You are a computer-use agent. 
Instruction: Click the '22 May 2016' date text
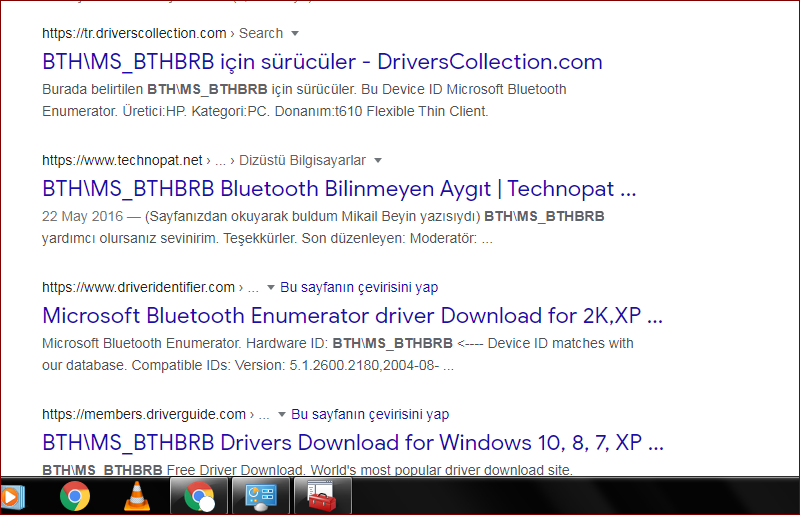pyautogui.click(x=82, y=216)
